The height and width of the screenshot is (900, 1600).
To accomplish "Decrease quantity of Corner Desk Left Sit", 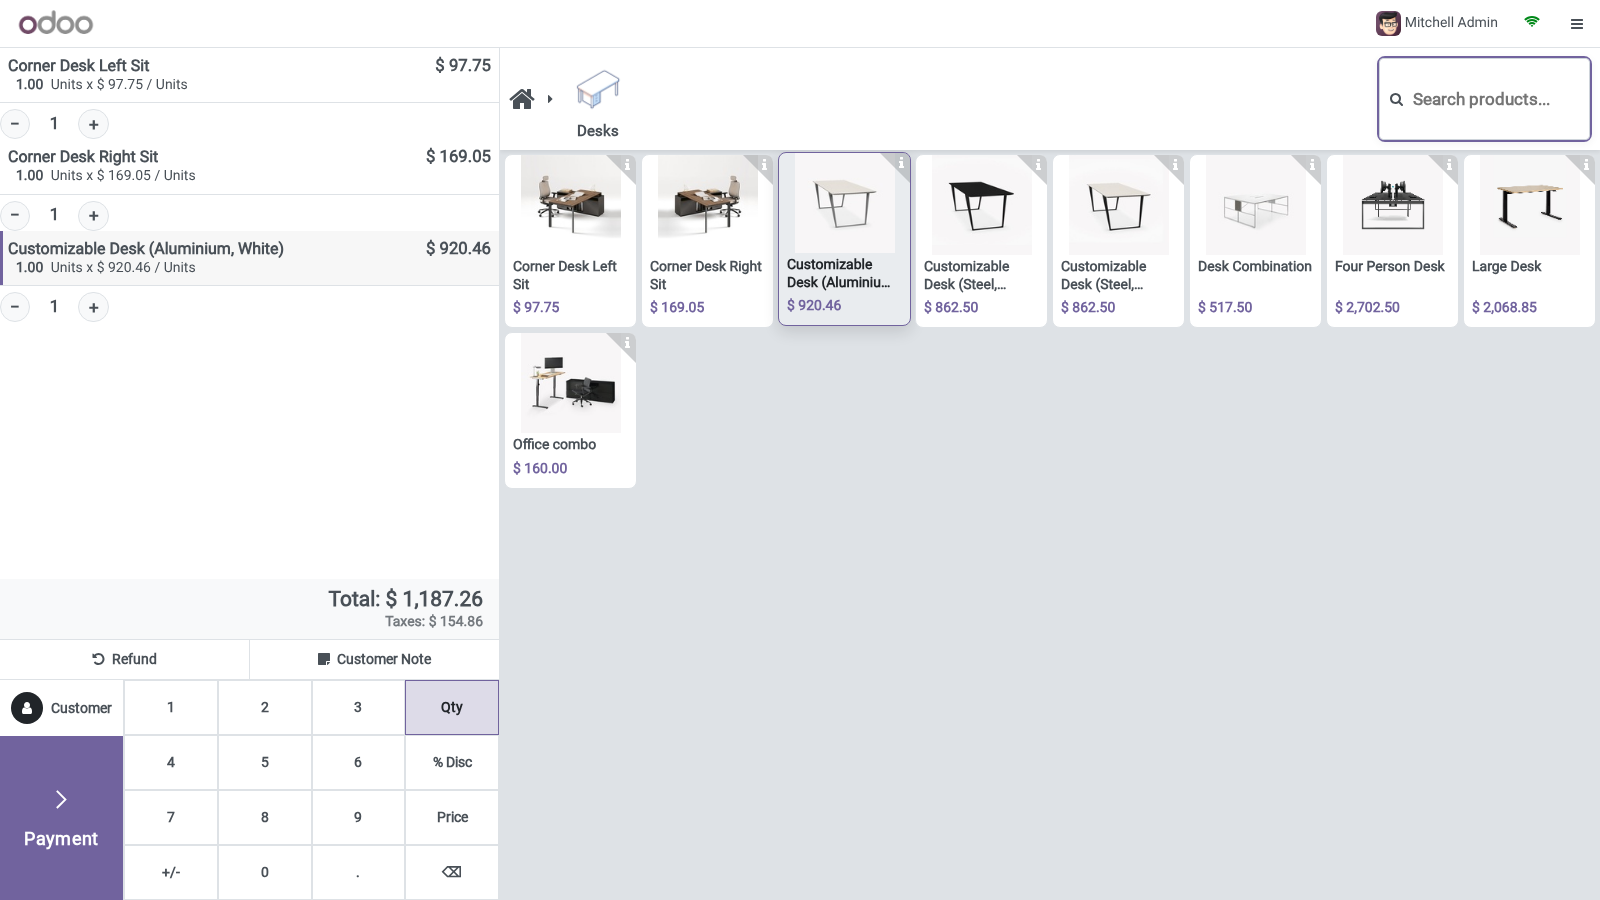I will (15, 124).
